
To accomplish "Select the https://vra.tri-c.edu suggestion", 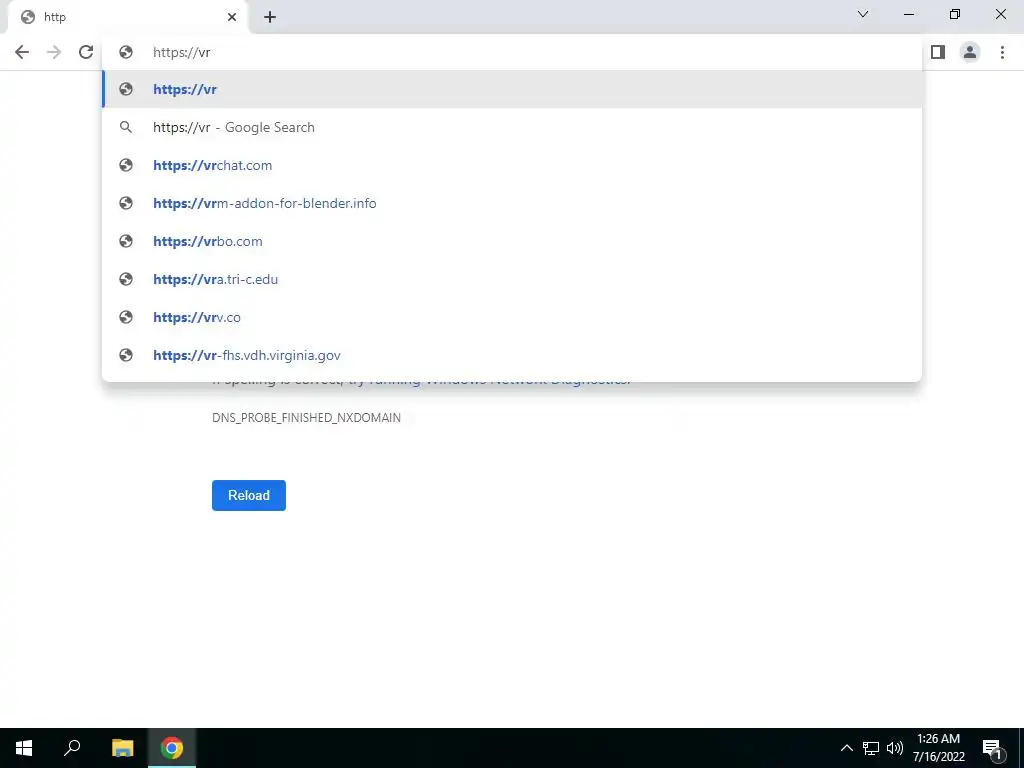I will click(x=512, y=279).
